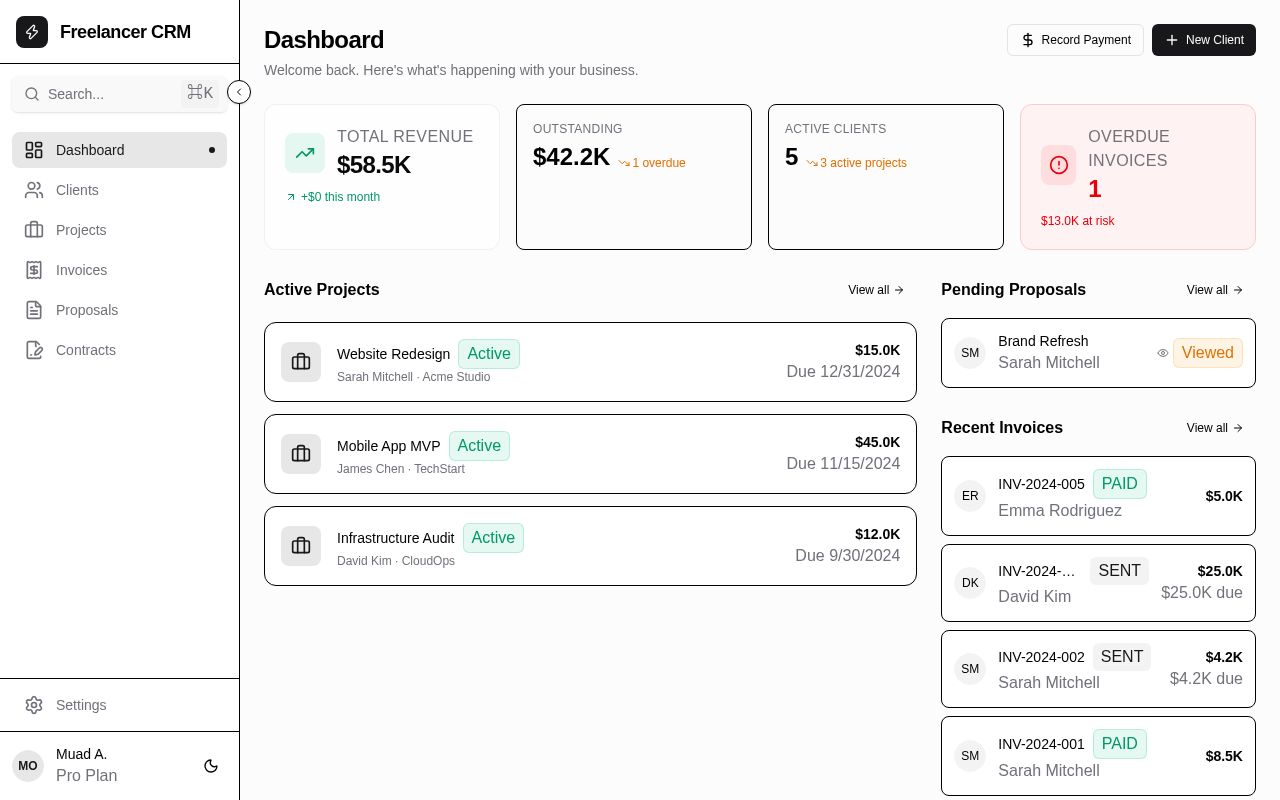This screenshot has height=800, width=1280.
Task: View all Pending Proposals
Action: 1215,290
